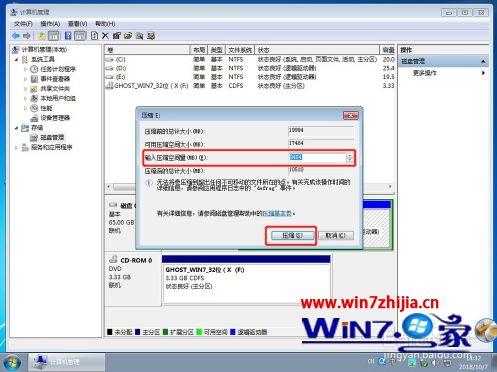The image size is (497, 372).
Task: Expand 更多操作 submenu arrow
Action: tap(483, 73)
